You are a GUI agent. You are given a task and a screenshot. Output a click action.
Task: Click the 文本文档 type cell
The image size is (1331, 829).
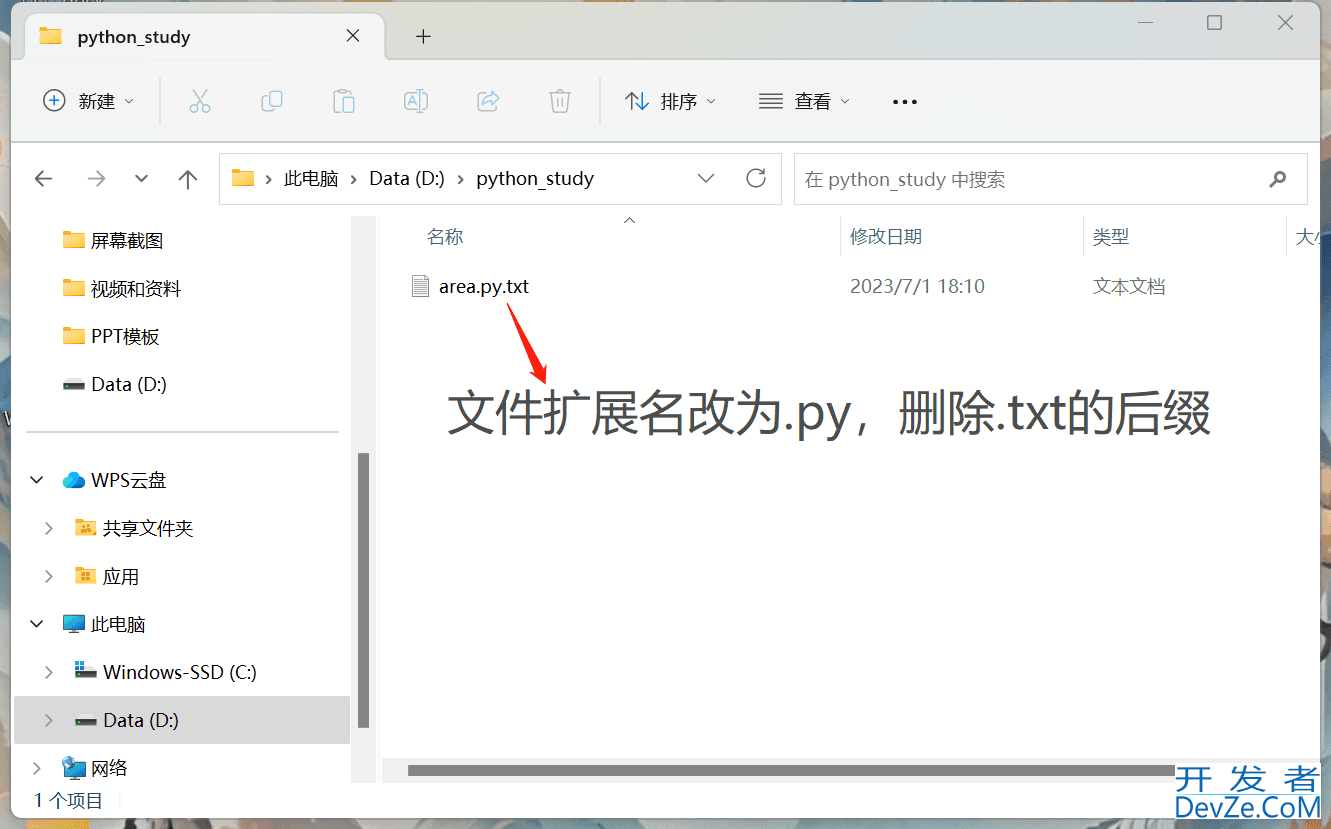(1129, 286)
